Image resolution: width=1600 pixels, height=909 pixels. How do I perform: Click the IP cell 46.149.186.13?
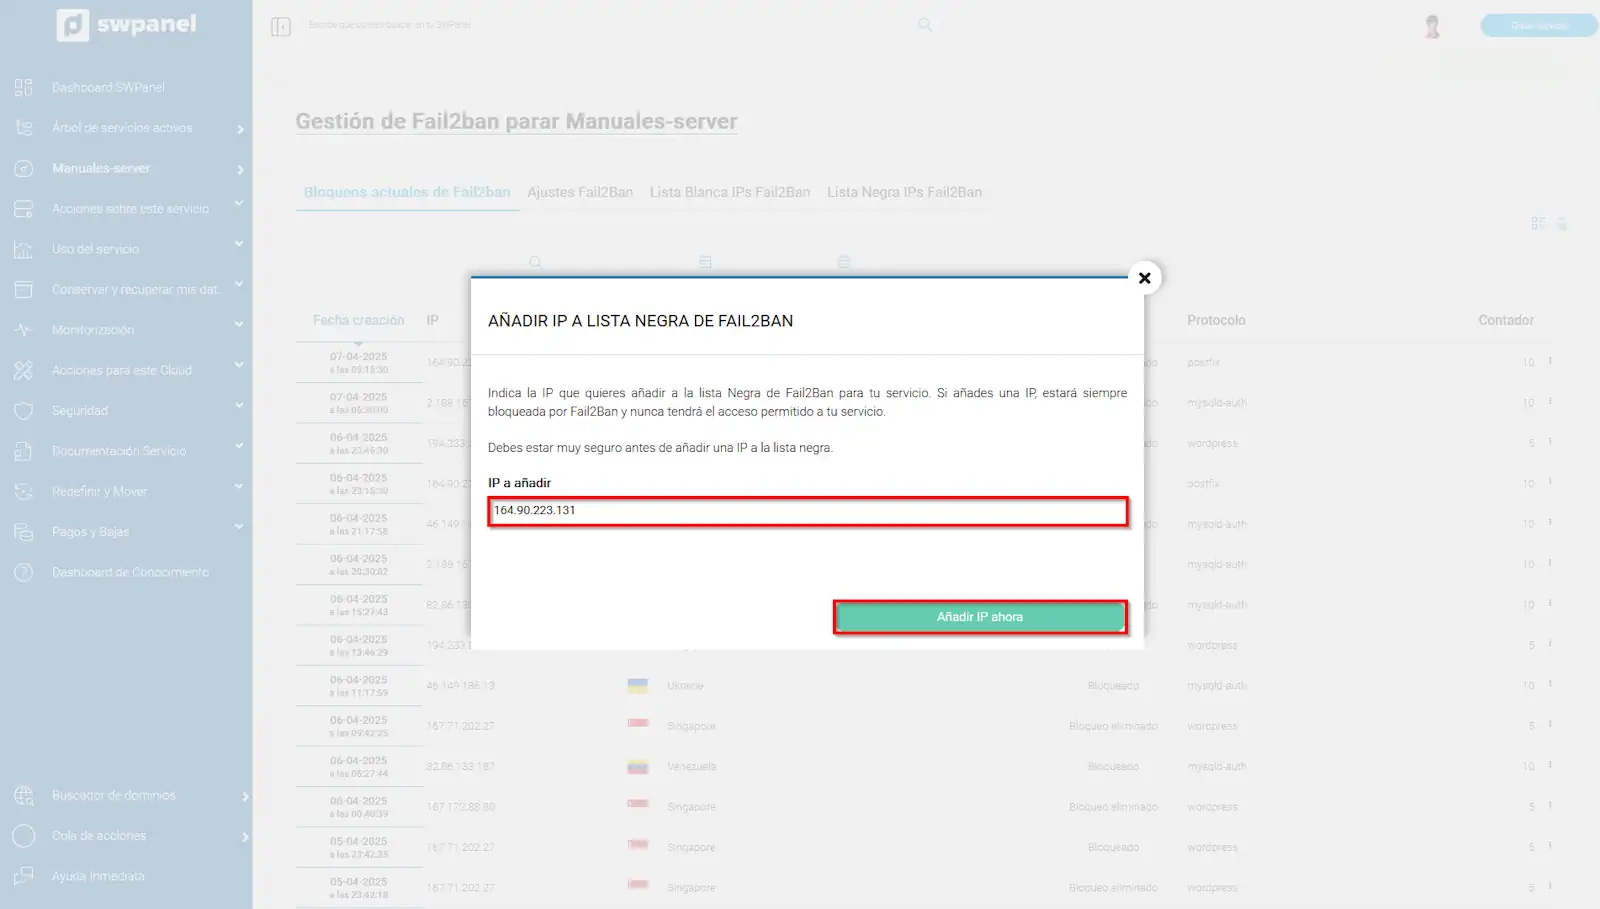(x=460, y=686)
